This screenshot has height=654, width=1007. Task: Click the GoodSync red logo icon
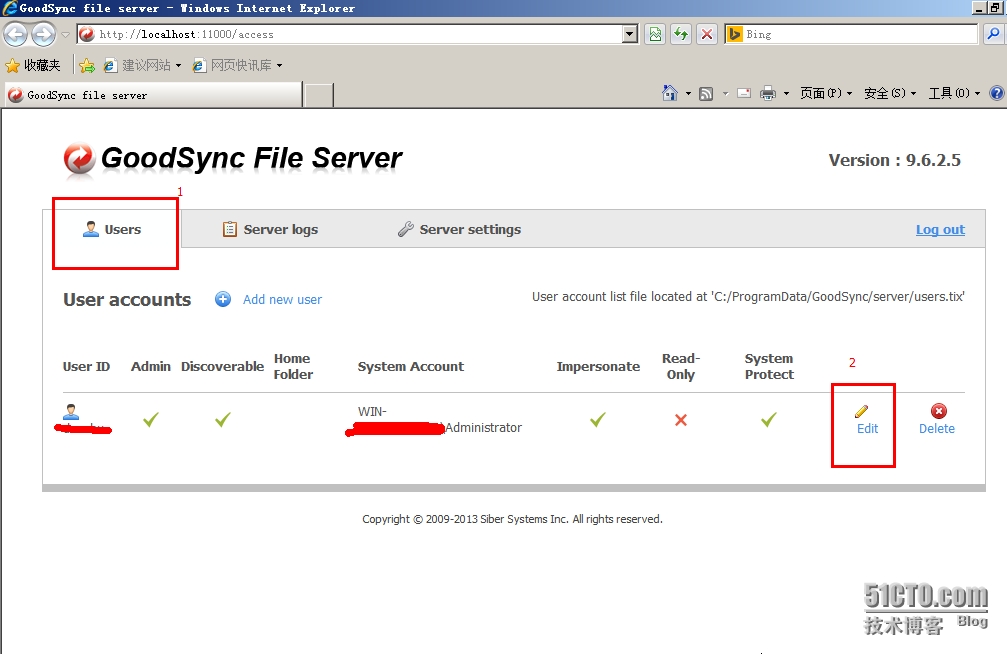point(80,158)
